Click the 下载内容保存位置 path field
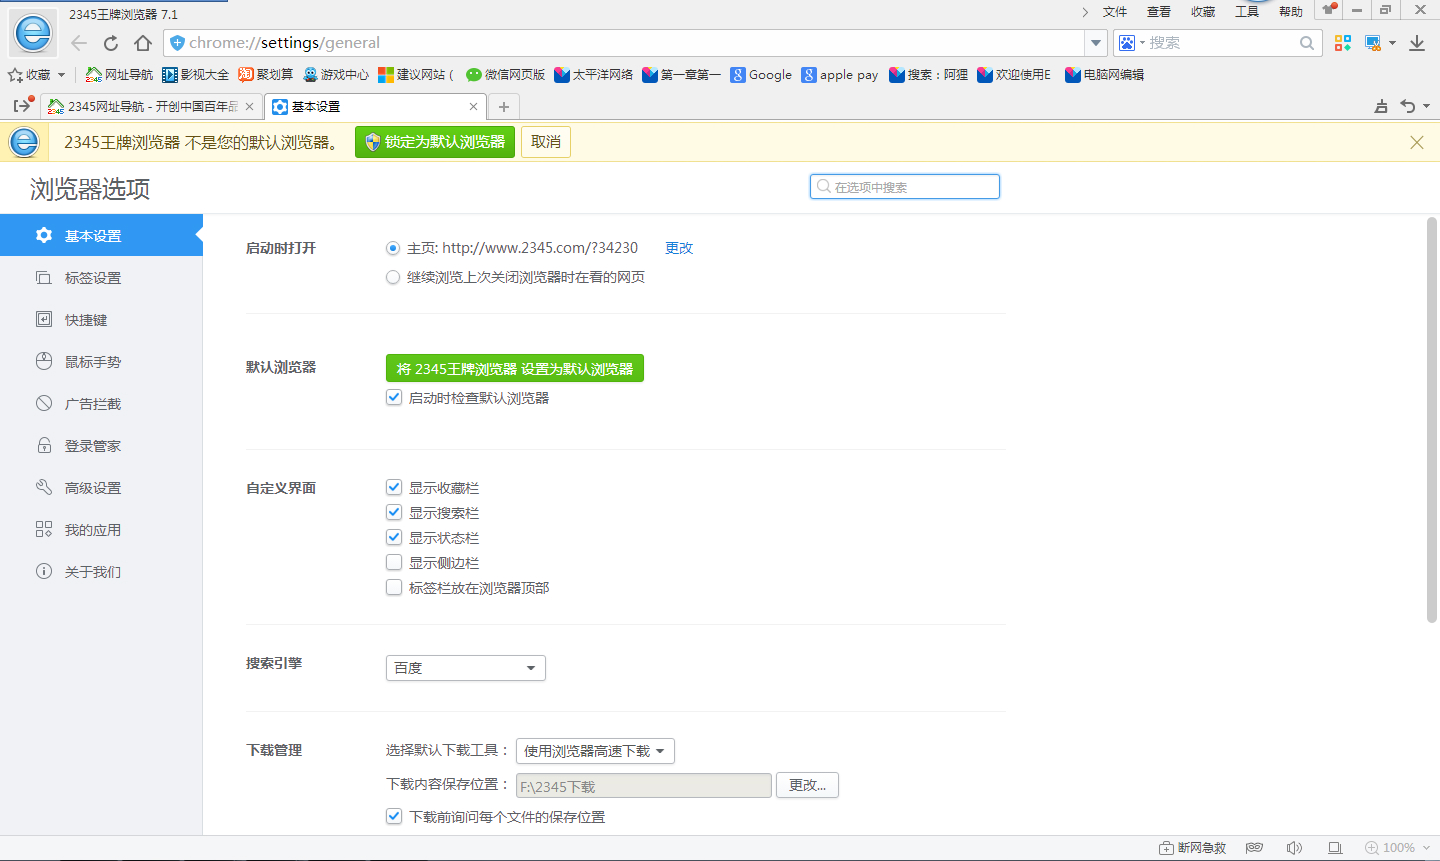The image size is (1440, 861). tap(644, 786)
